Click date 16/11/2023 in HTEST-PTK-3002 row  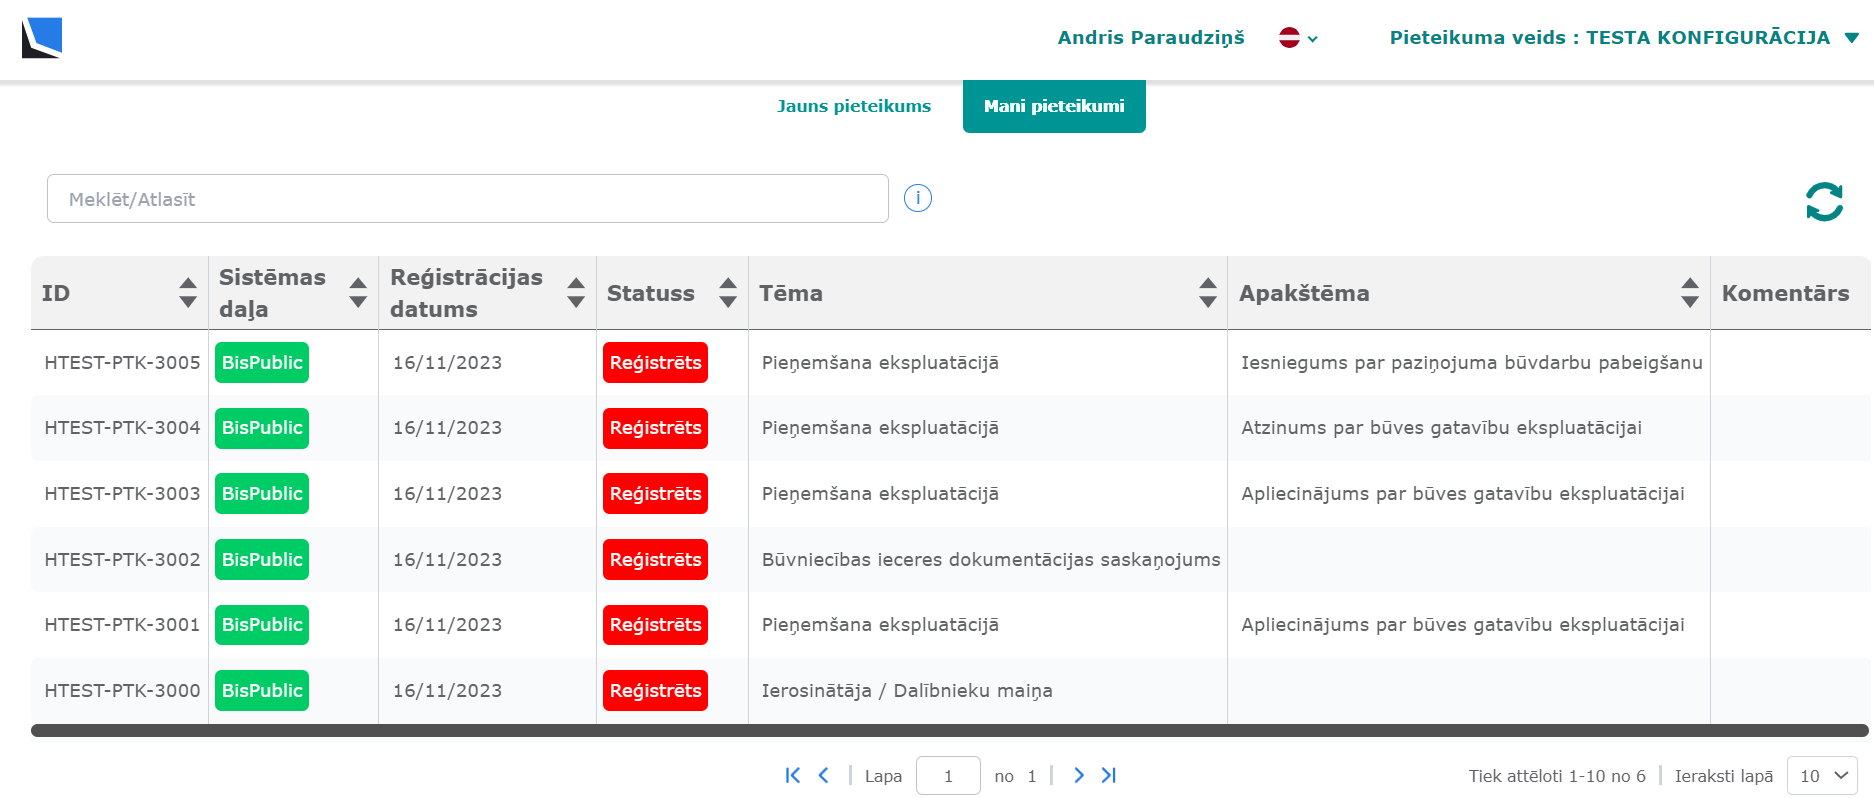(447, 560)
